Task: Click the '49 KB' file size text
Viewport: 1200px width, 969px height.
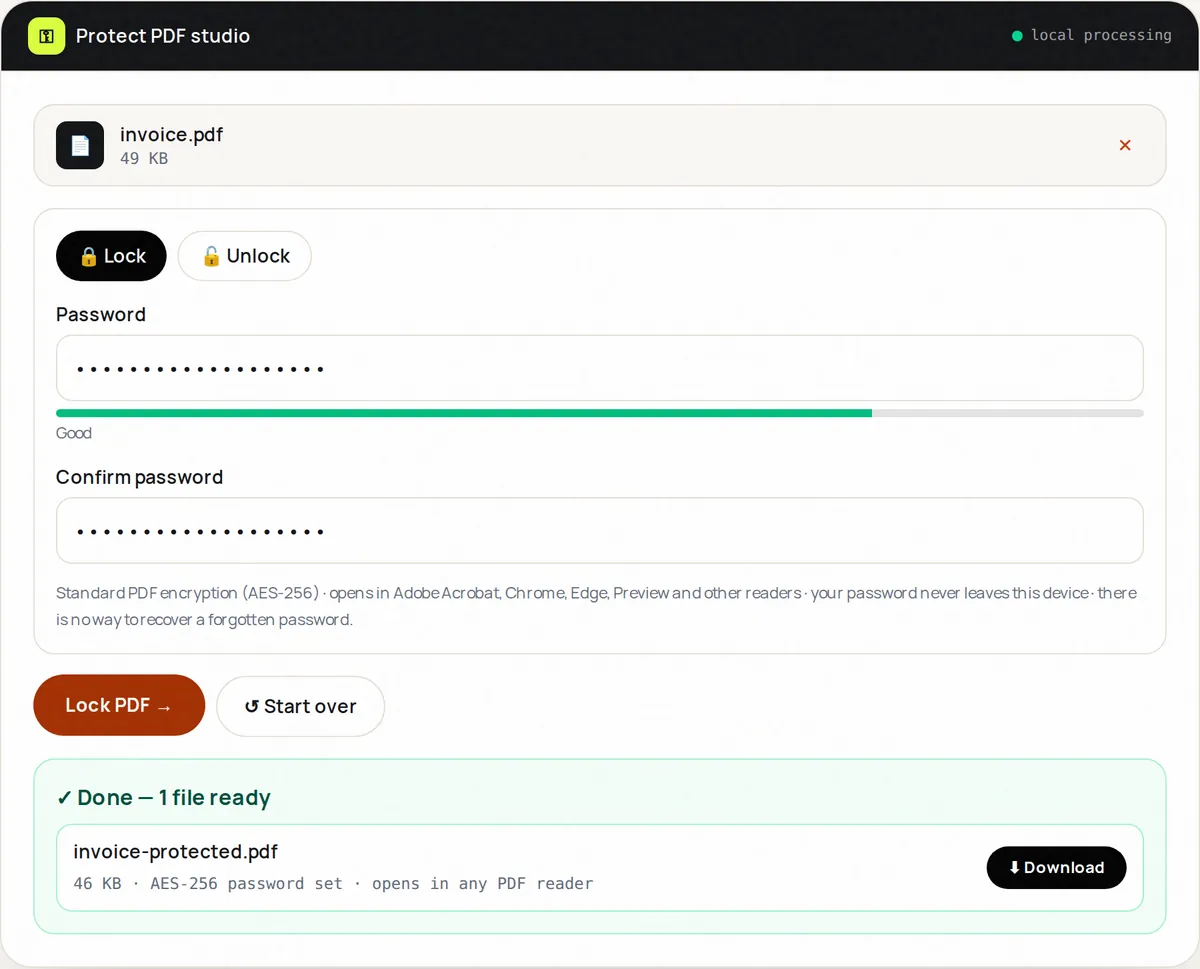Action: [144, 158]
